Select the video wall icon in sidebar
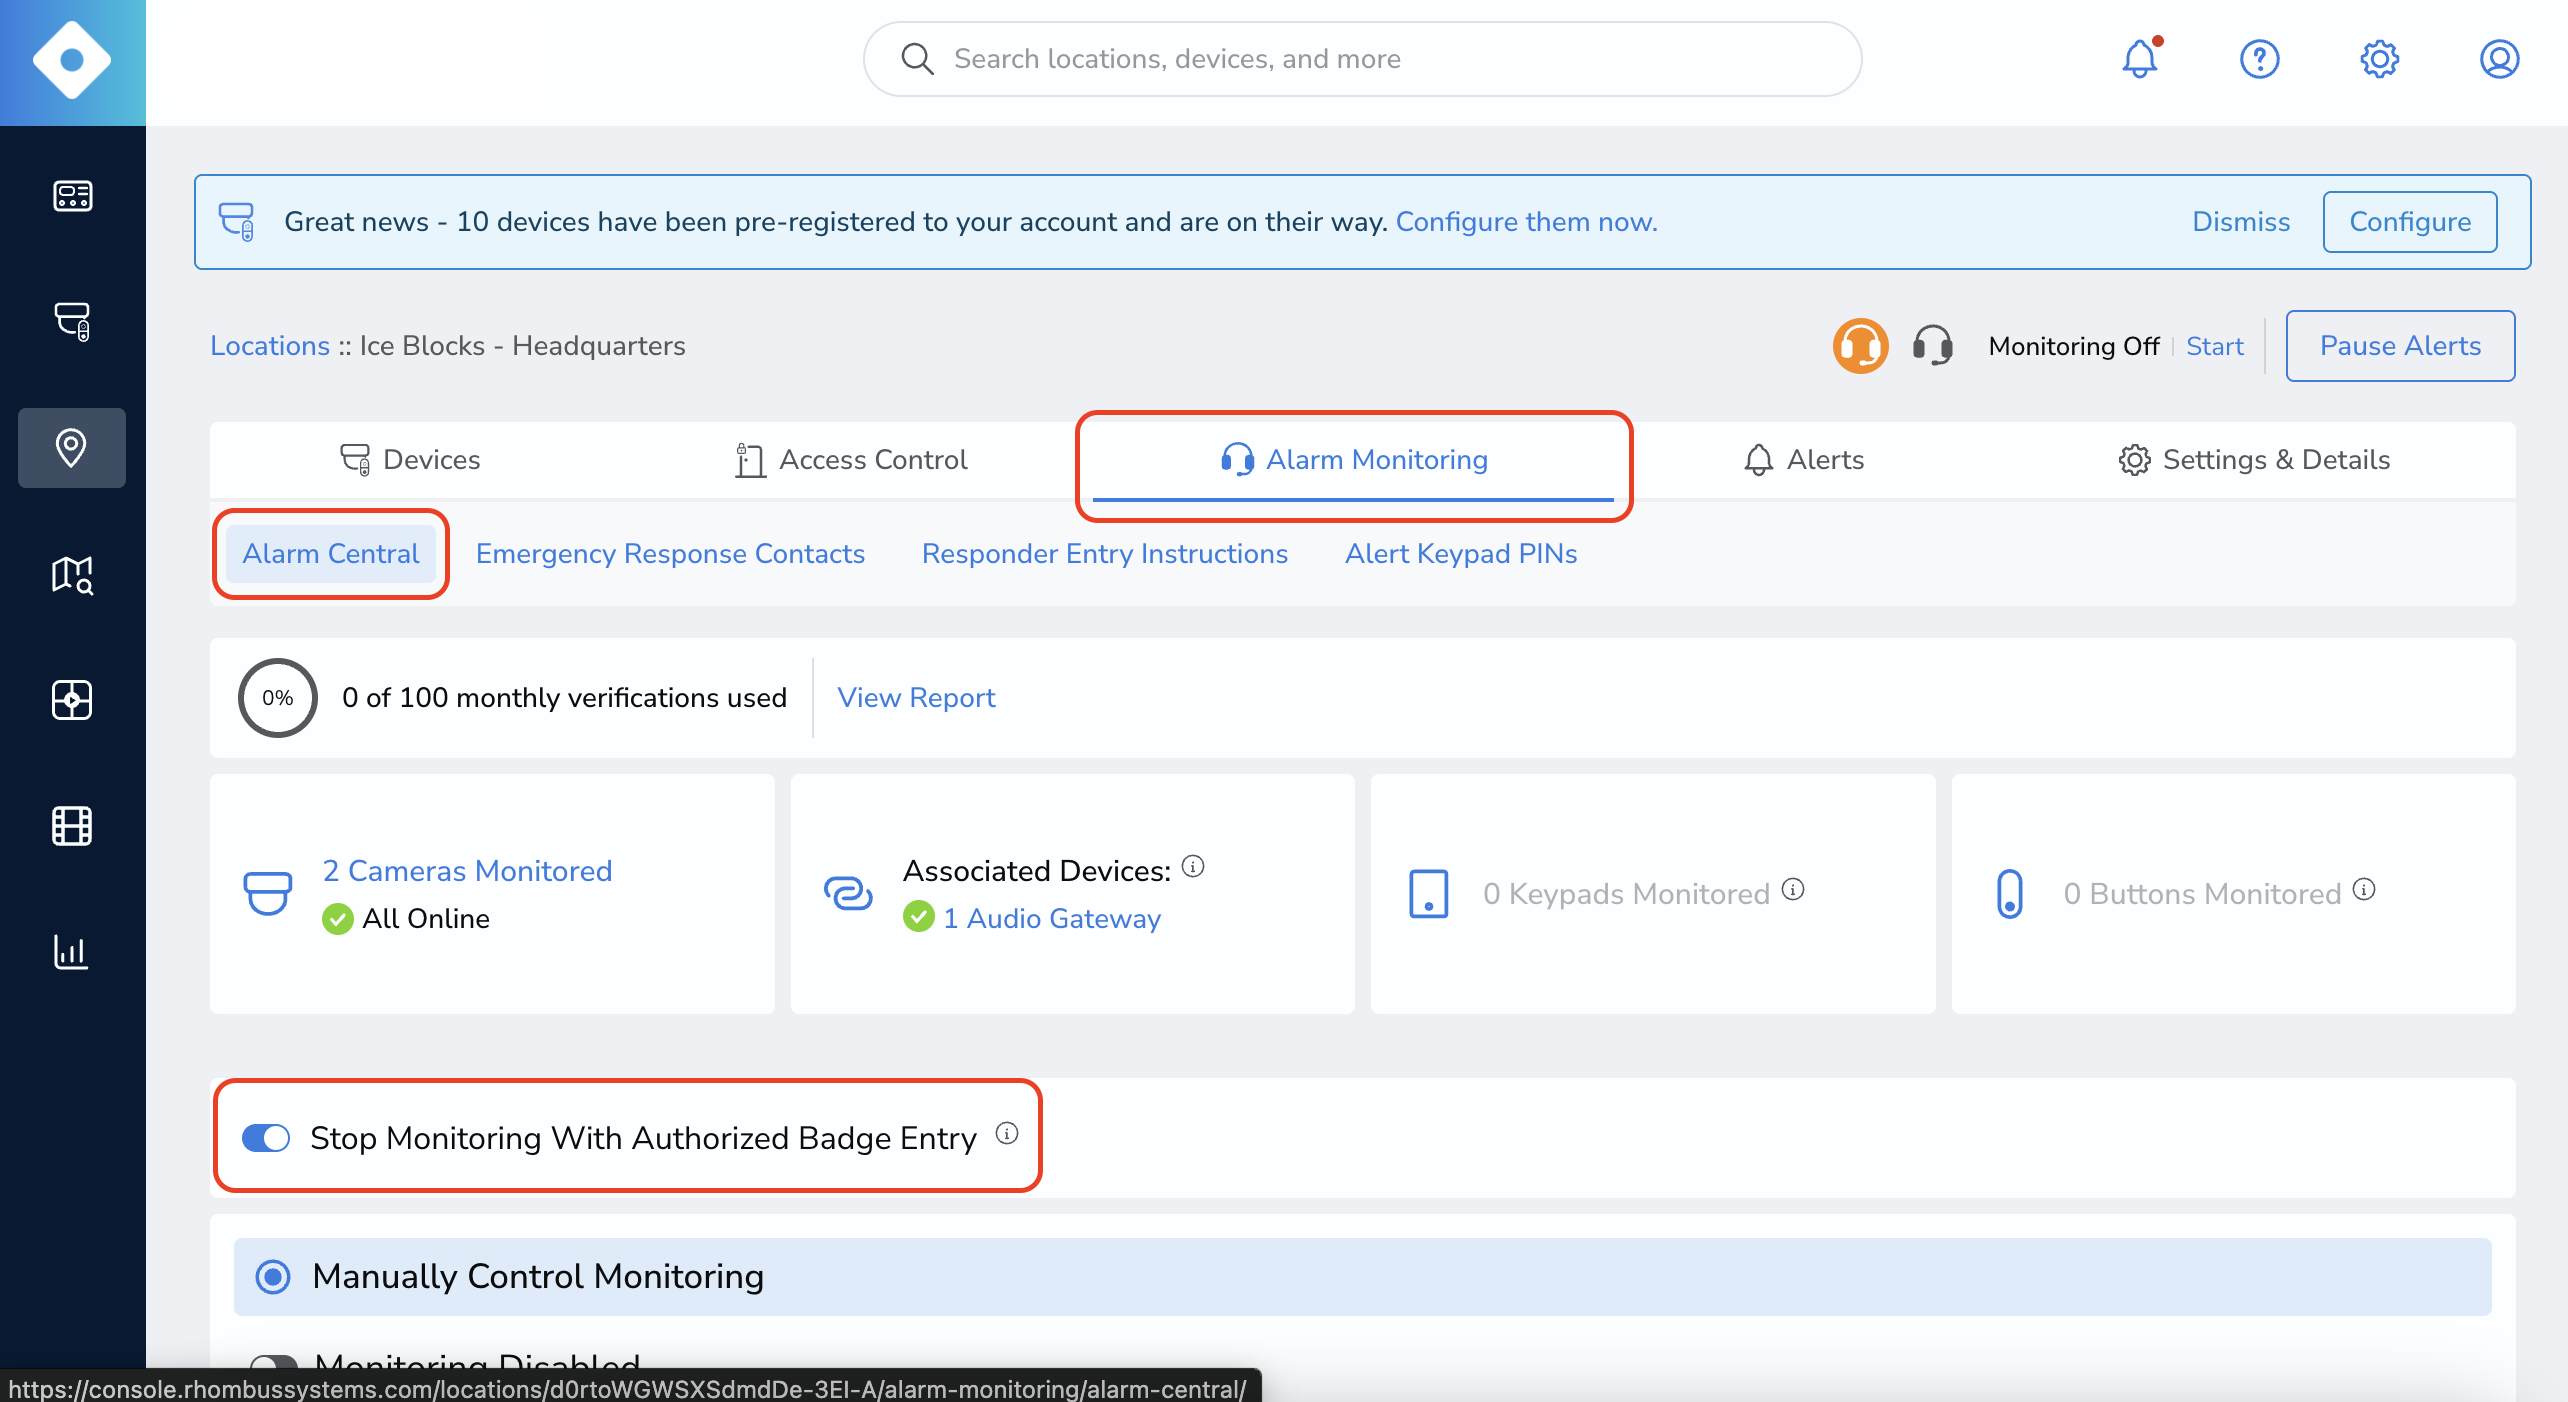The image size is (2568, 1402). (x=71, y=701)
